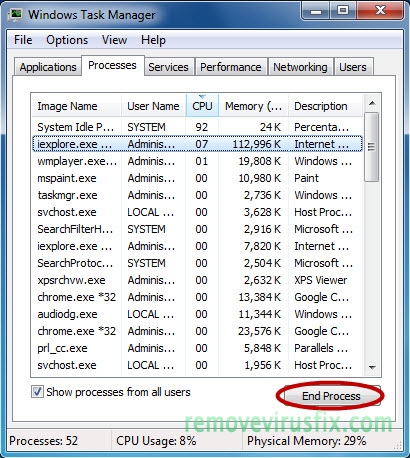Image resolution: width=410 pixels, height=458 pixels.
Task: Select the Processes tab
Action: (x=112, y=65)
